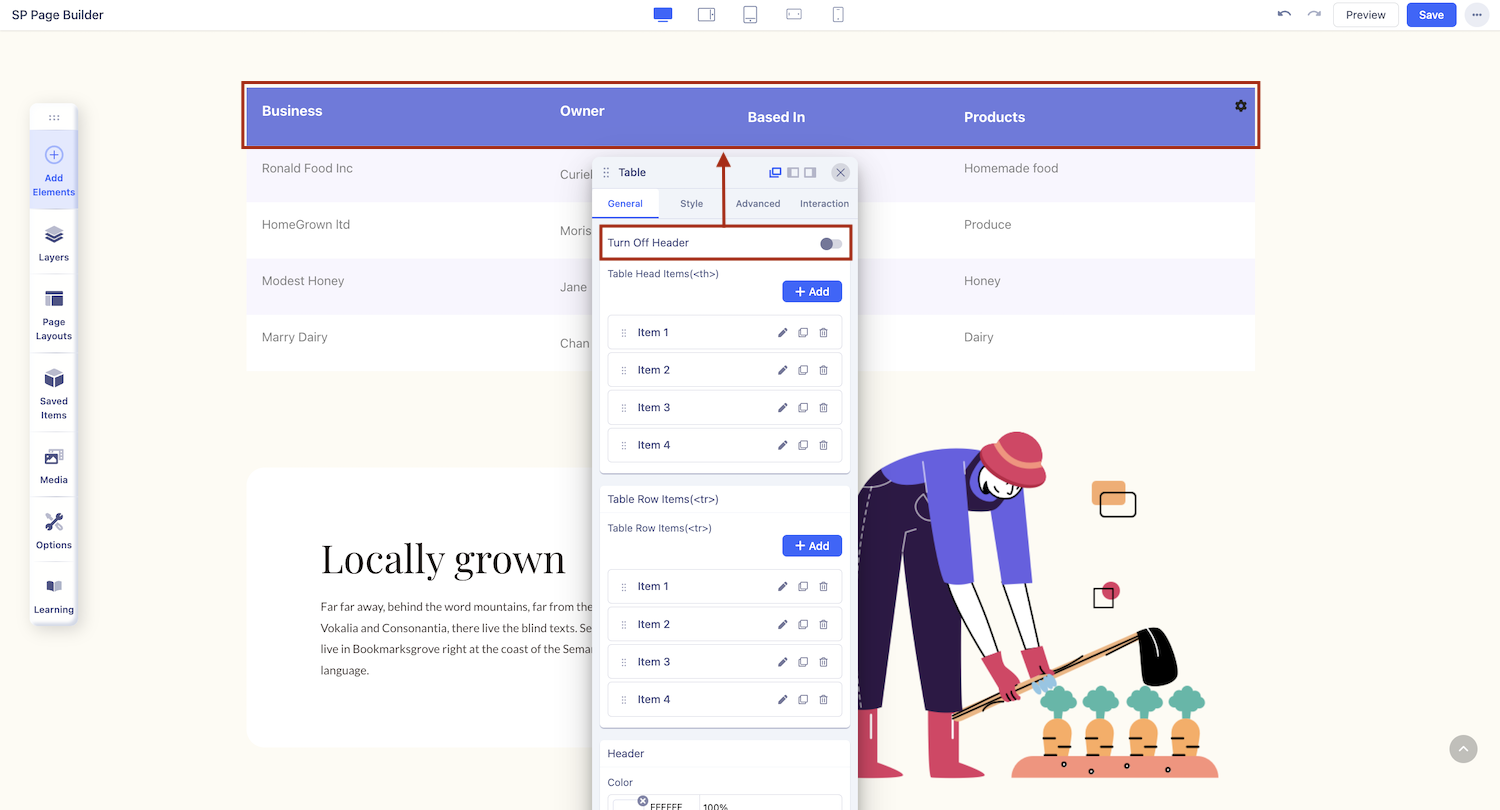Switch to desktop device view
Viewport: 1500px width, 810px height.
coord(662,15)
